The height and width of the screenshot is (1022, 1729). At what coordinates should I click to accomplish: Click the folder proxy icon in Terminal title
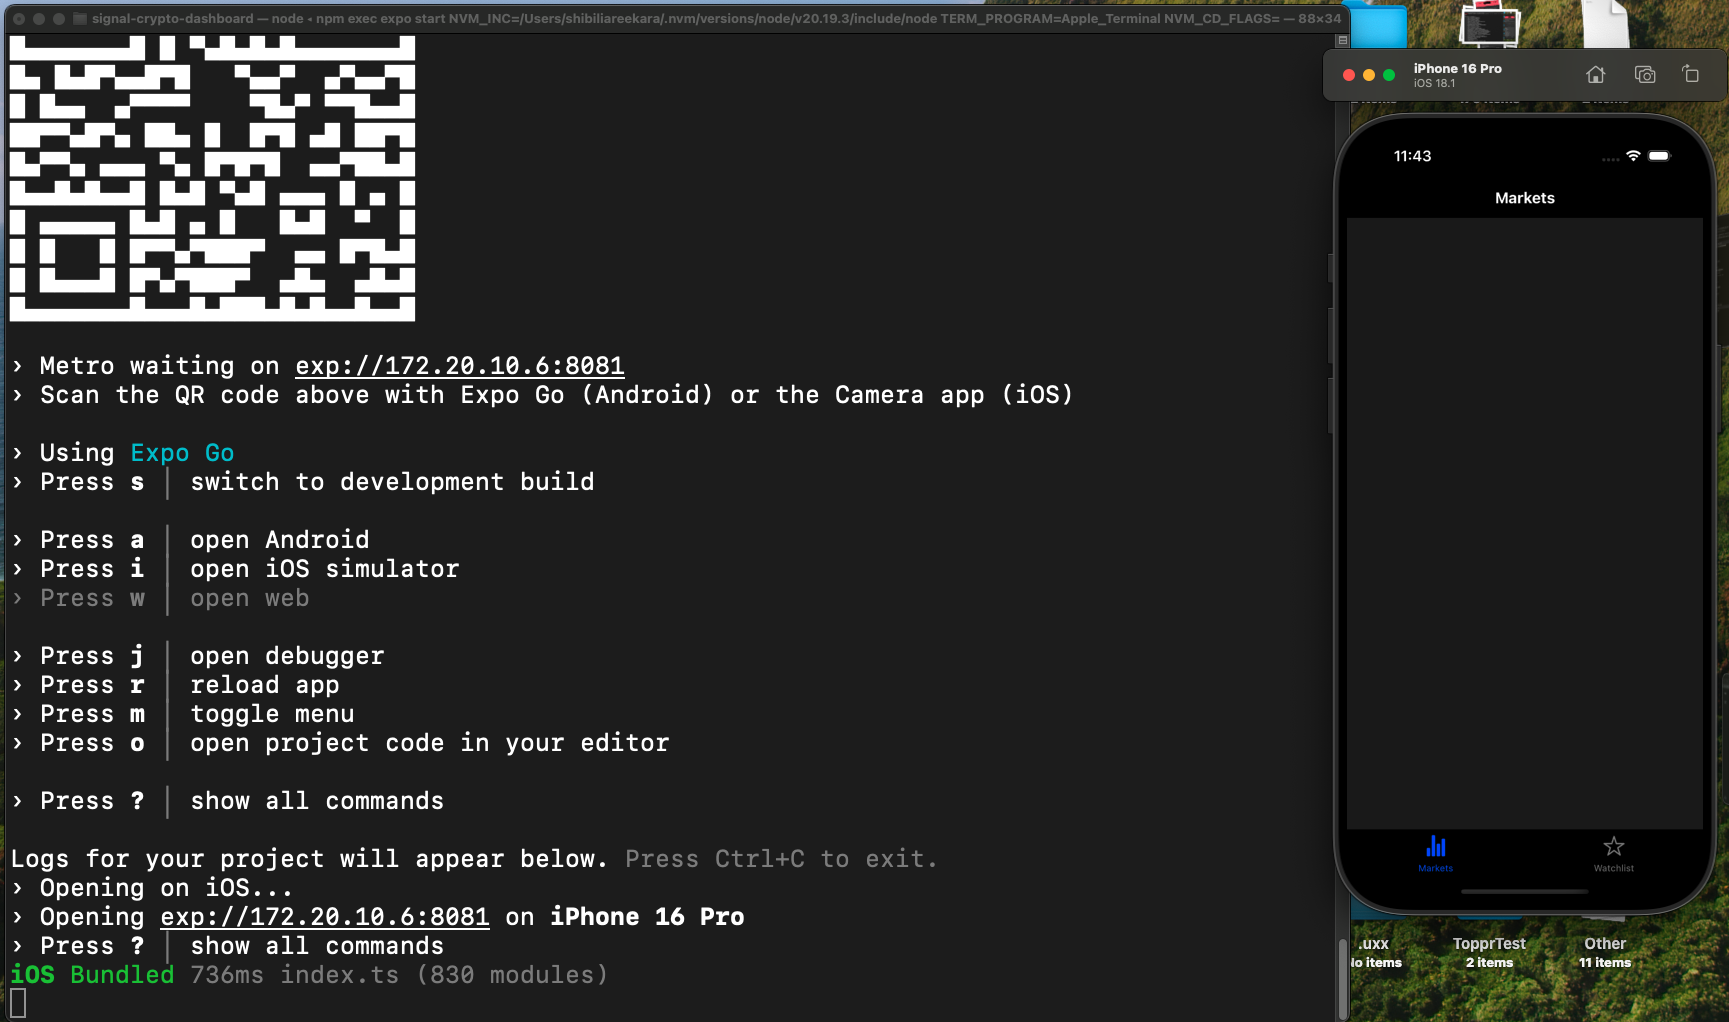coord(80,18)
